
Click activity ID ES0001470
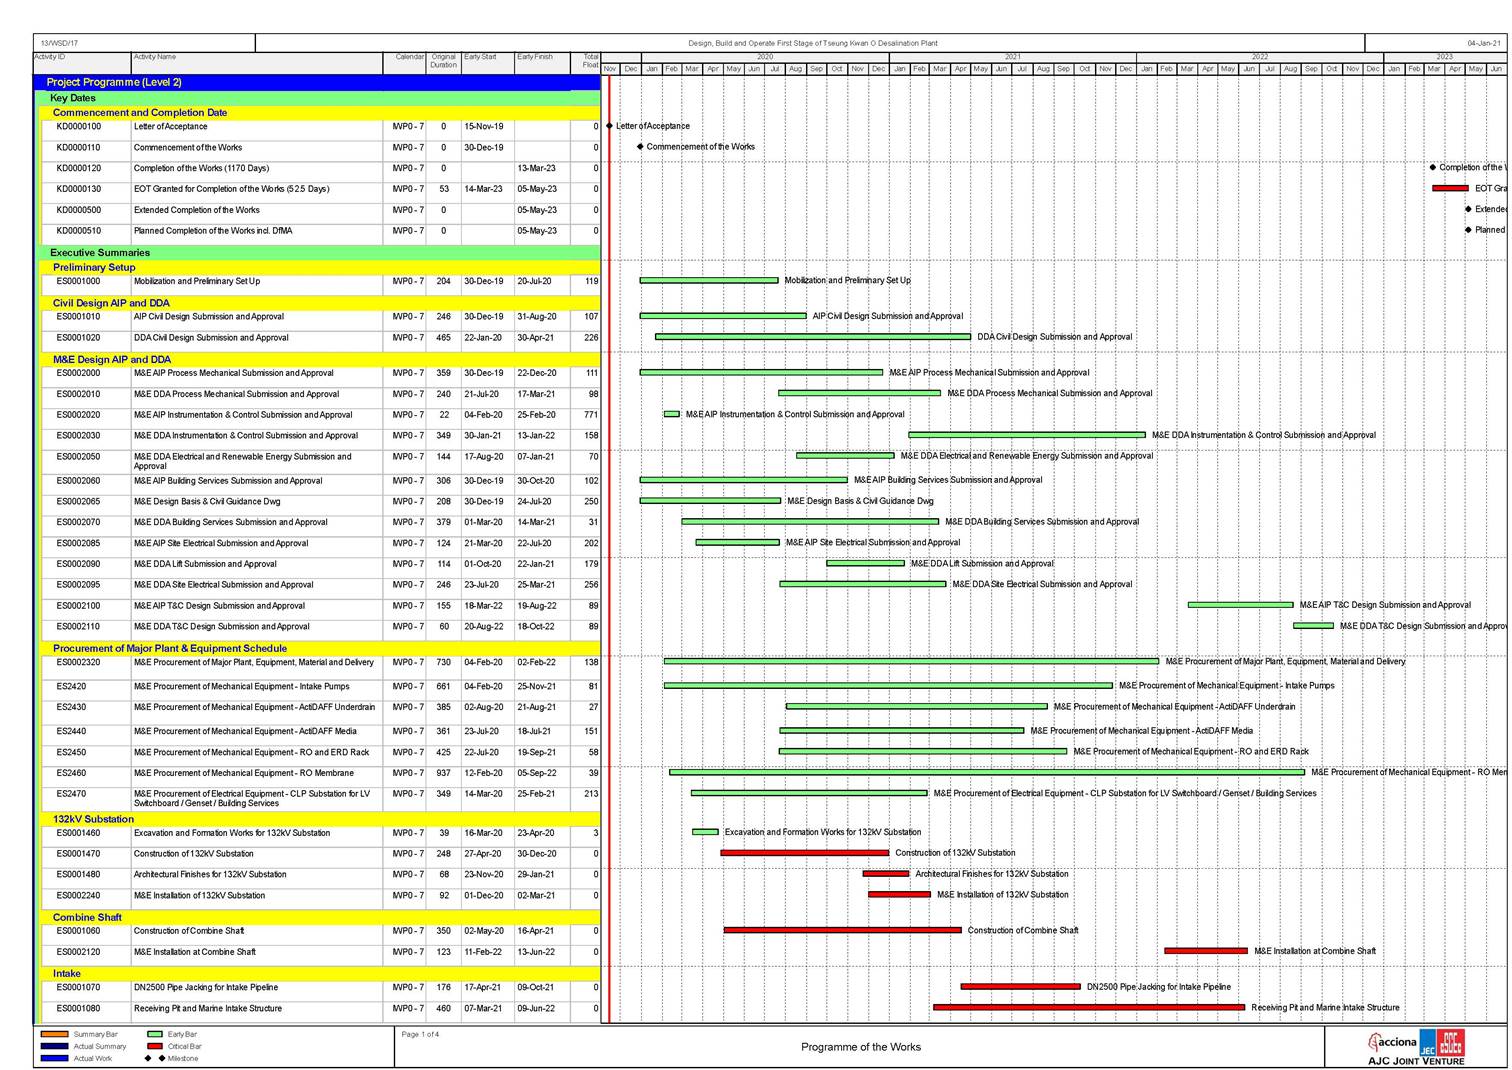click(x=79, y=854)
